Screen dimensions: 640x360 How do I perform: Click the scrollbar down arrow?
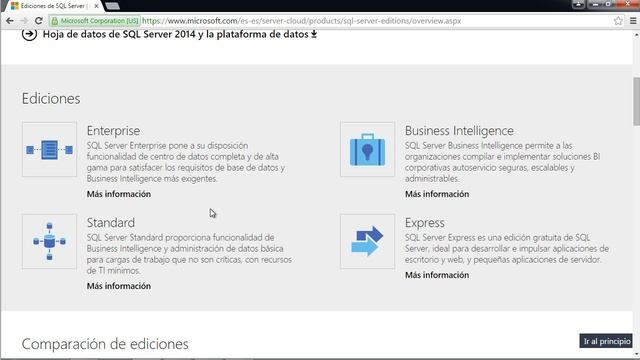[x=636, y=355]
